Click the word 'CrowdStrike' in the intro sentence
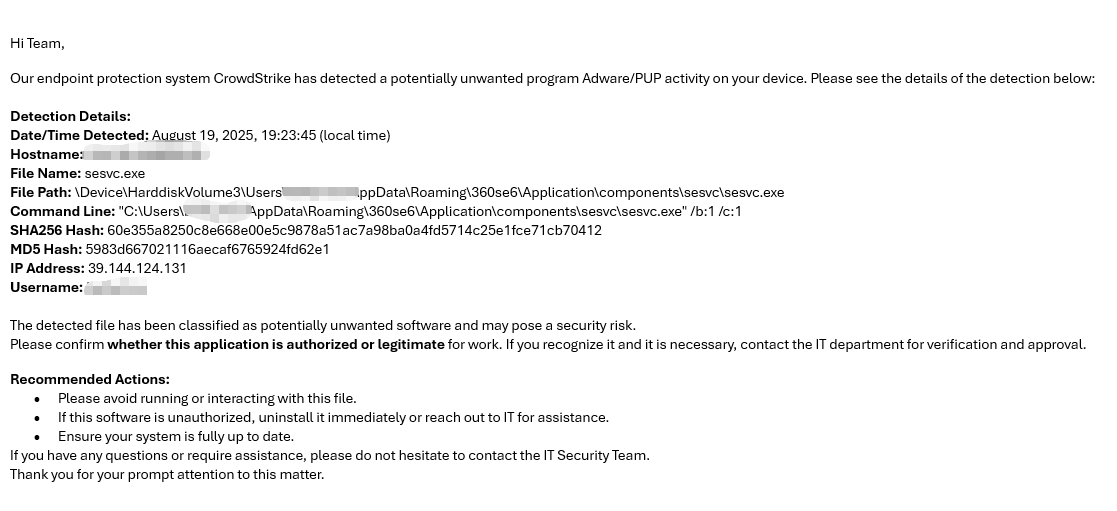The width and height of the screenshot is (1117, 511). pos(252,78)
